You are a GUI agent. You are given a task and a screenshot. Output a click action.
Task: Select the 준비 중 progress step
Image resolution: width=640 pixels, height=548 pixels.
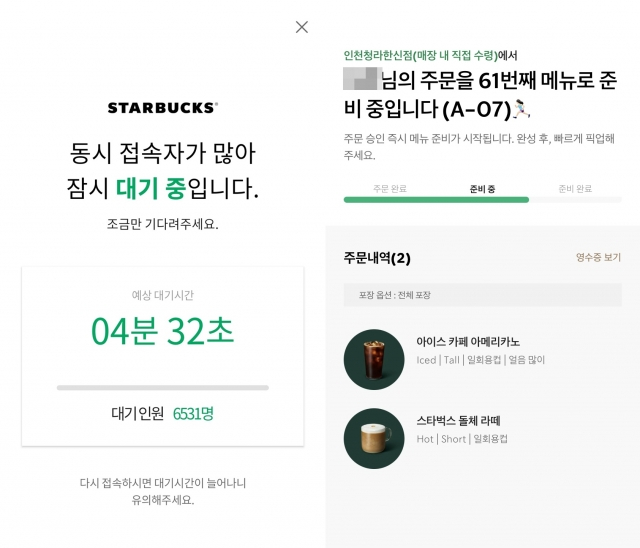(482, 189)
